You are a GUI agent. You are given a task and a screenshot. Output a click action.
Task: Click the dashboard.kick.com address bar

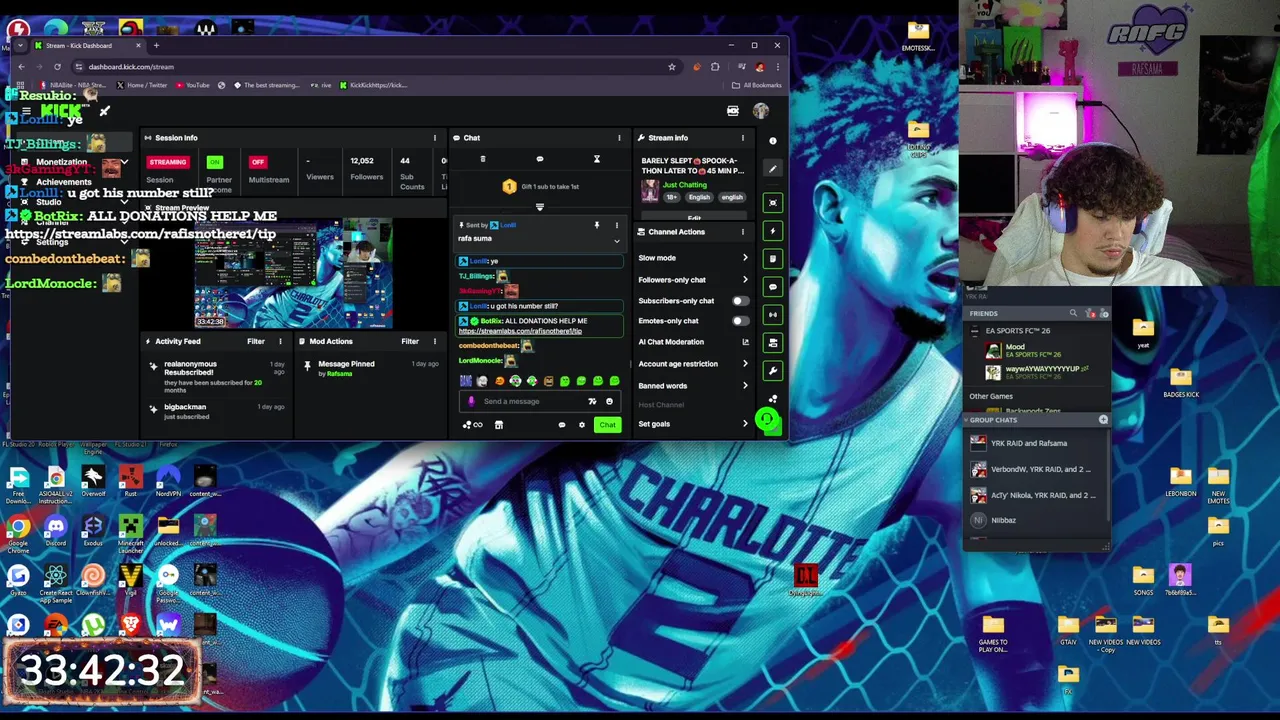[370, 67]
